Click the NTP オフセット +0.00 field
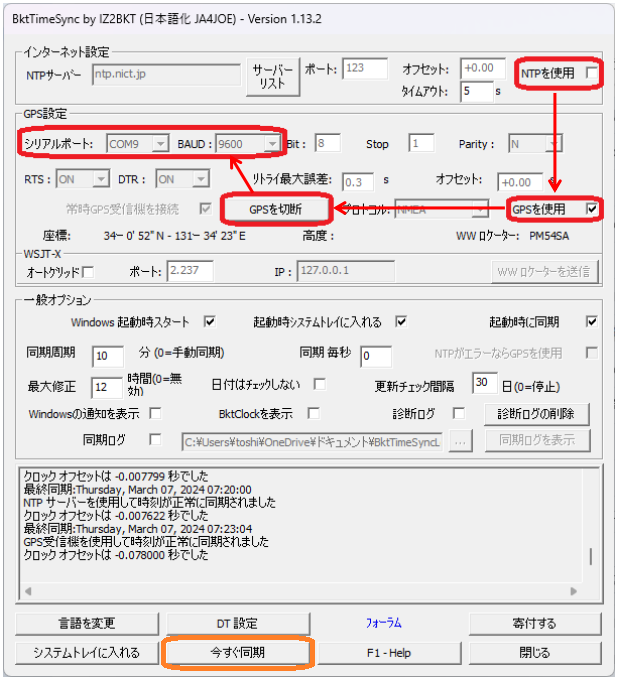 [x=483, y=69]
